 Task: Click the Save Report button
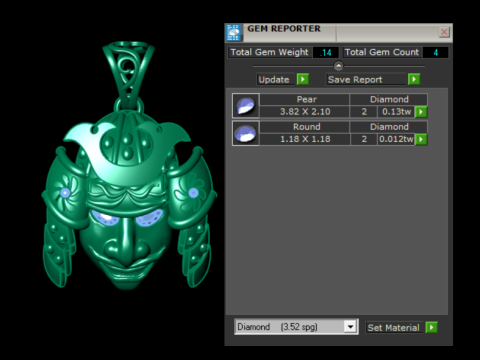click(366, 79)
